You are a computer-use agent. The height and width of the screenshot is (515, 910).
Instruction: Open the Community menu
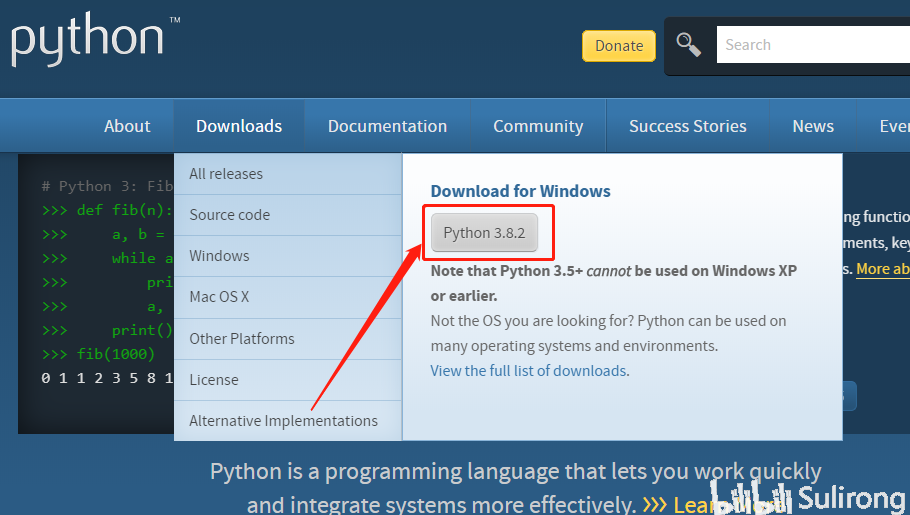click(x=538, y=126)
